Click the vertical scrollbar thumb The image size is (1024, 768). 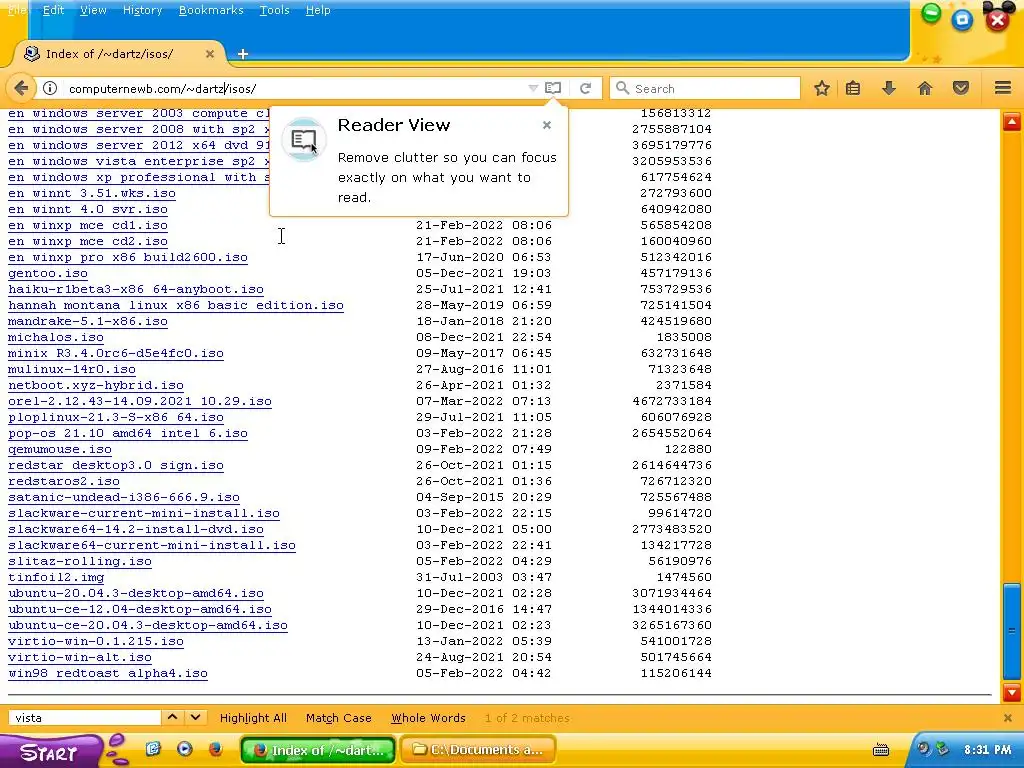click(1012, 631)
